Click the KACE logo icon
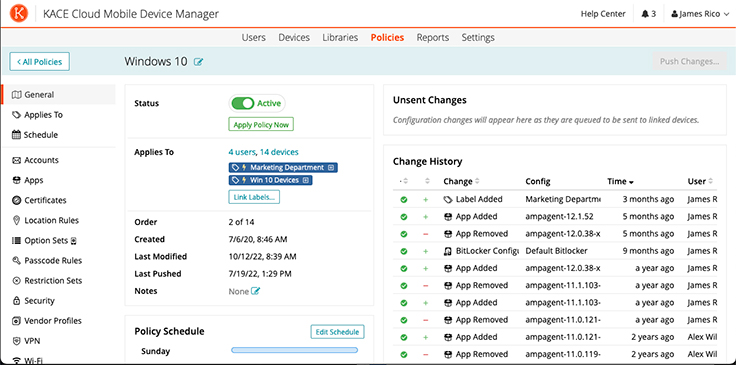 coord(19,14)
